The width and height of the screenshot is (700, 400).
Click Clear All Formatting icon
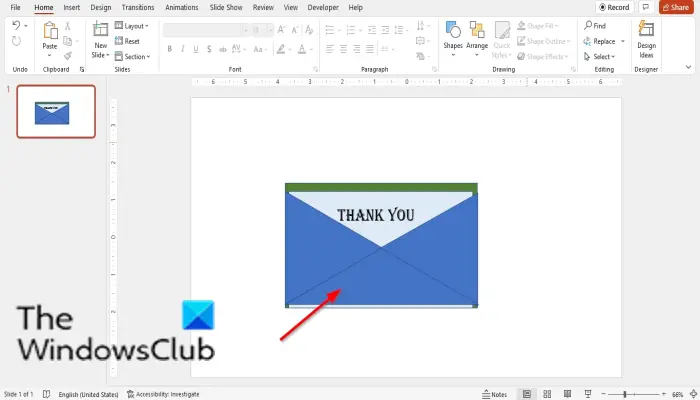click(309, 30)
